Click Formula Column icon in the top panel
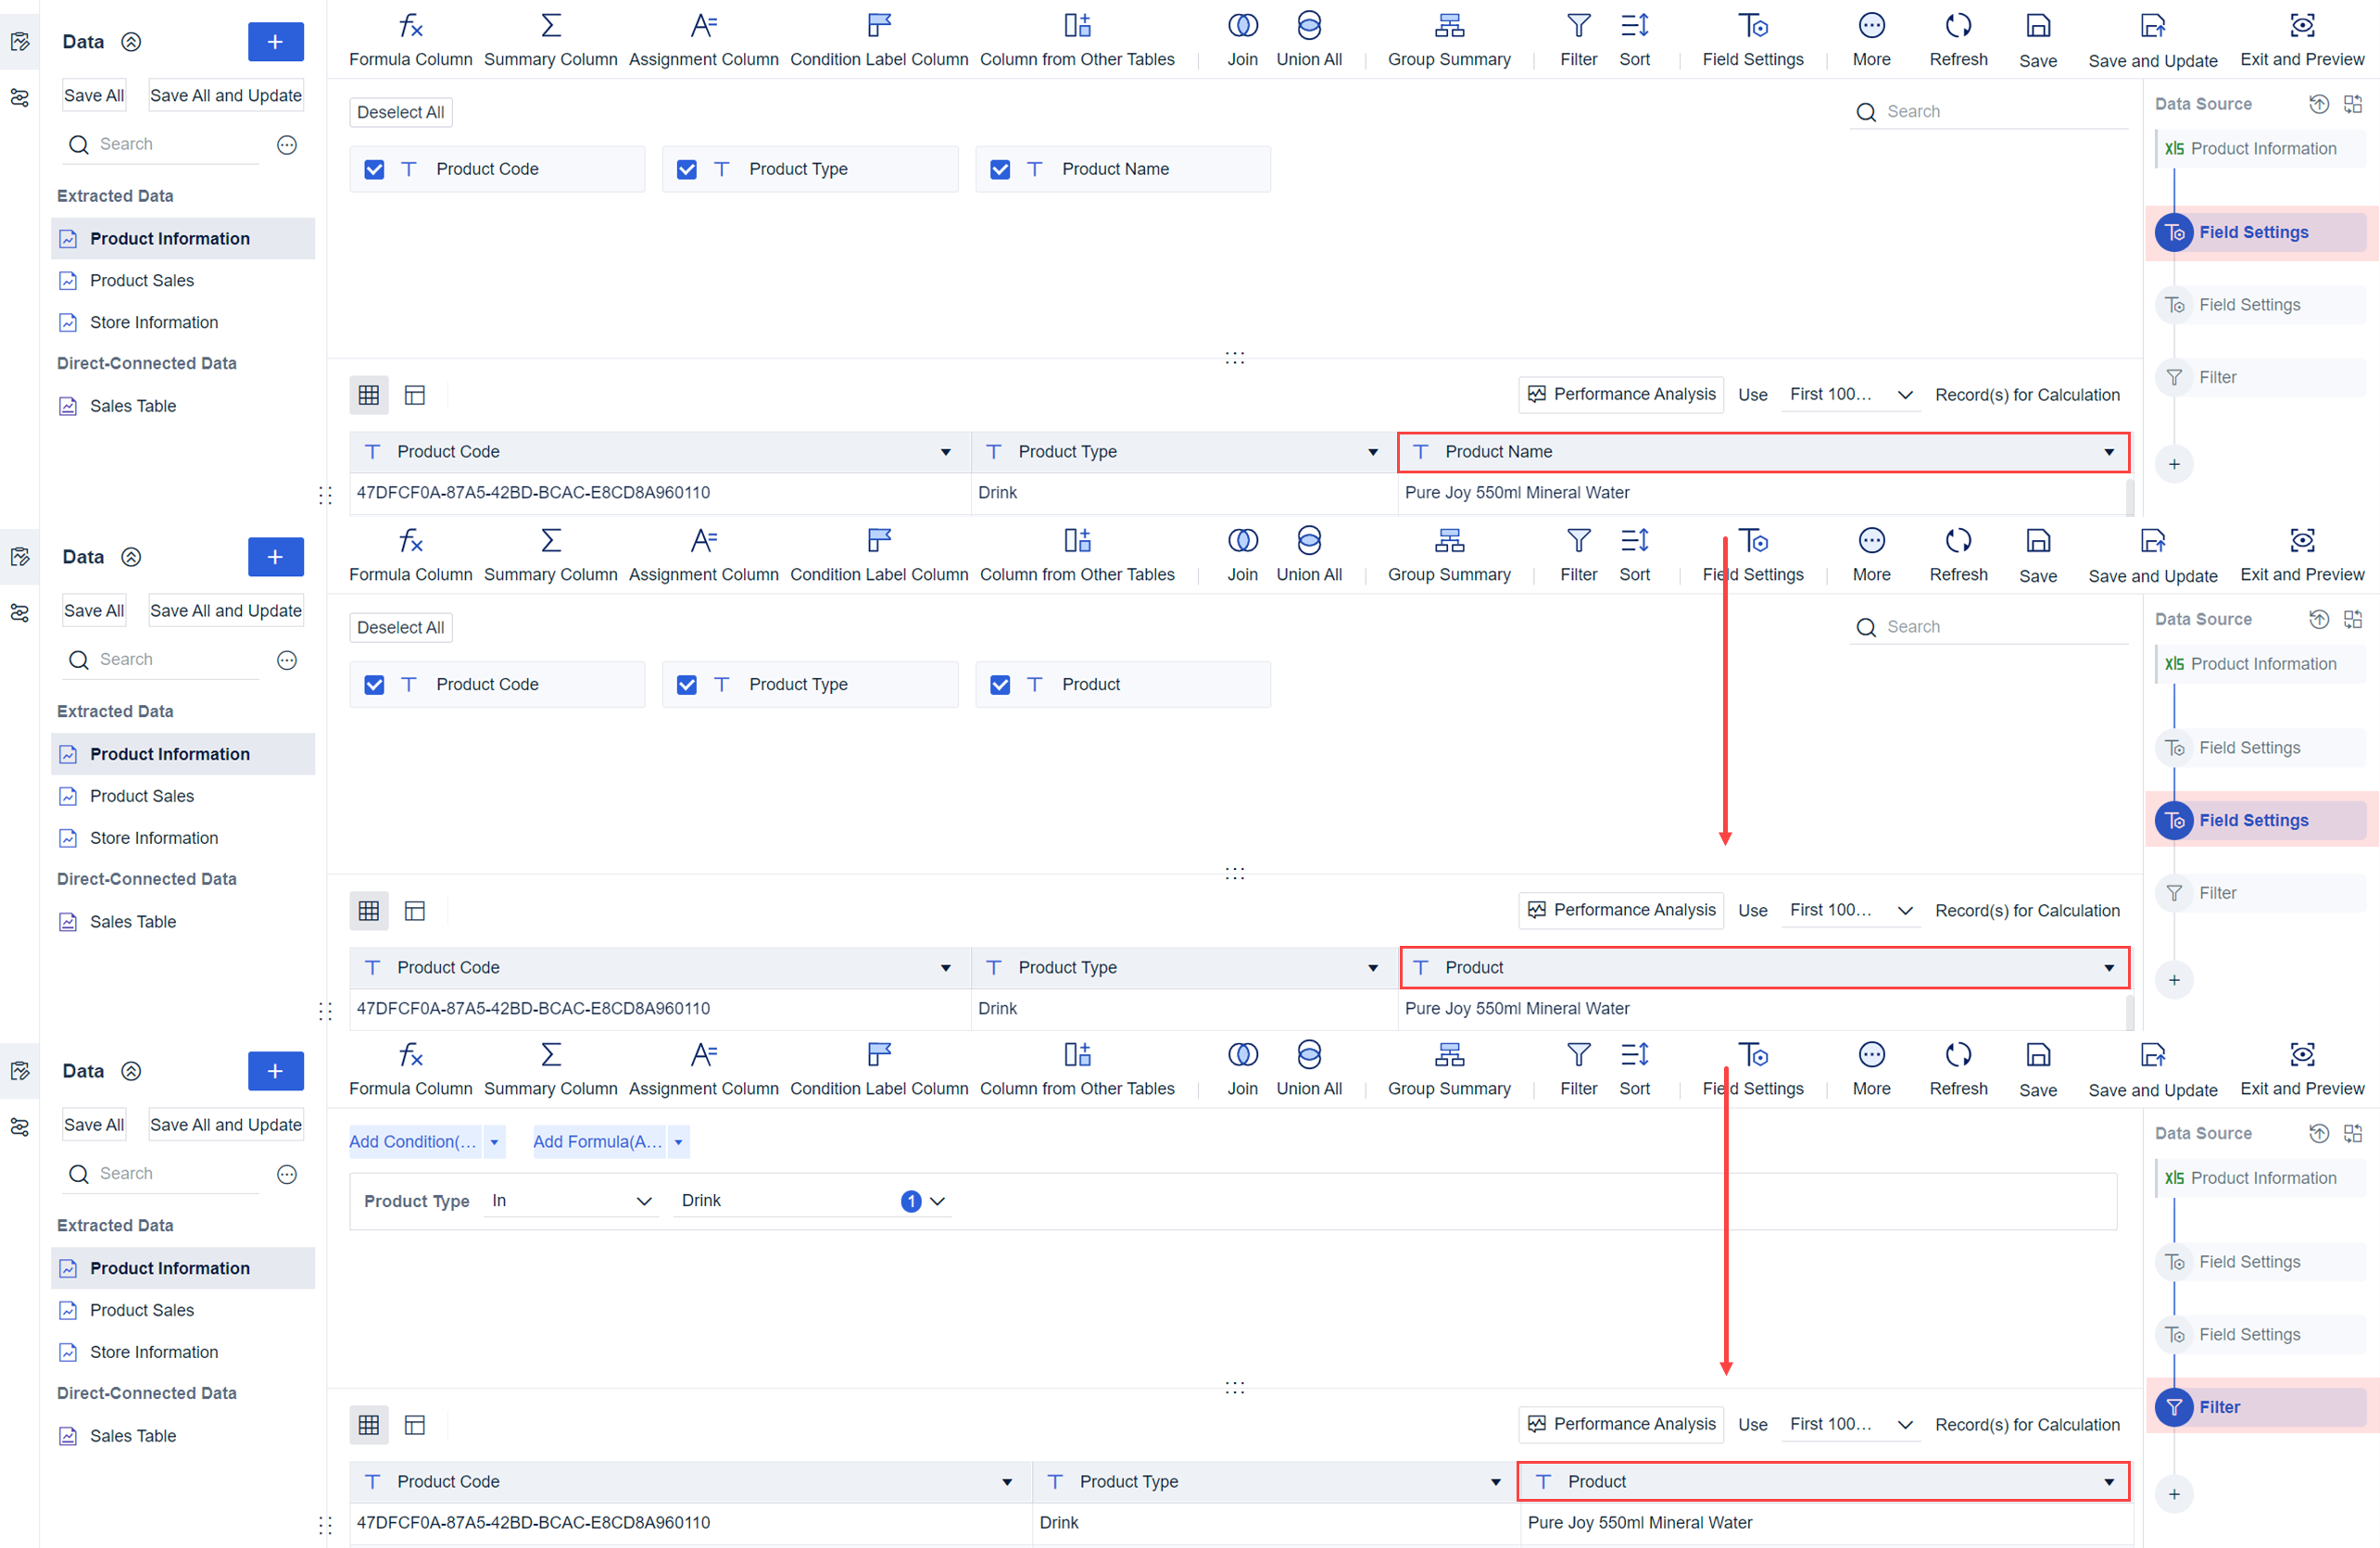This screenshot has width=2380, height=1548. pos(410,26)
